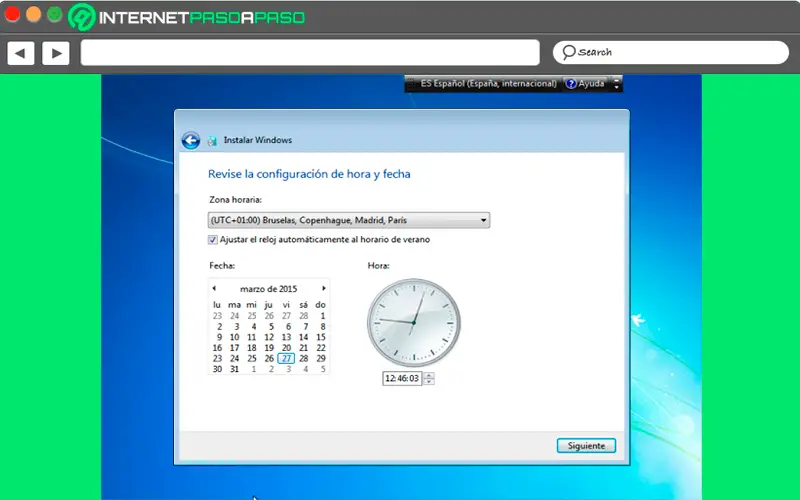Viewport: 800px width, 500px height.
Task: Select day 31 in the calendar
Action: pyautogui.click(x=234, y=369)
